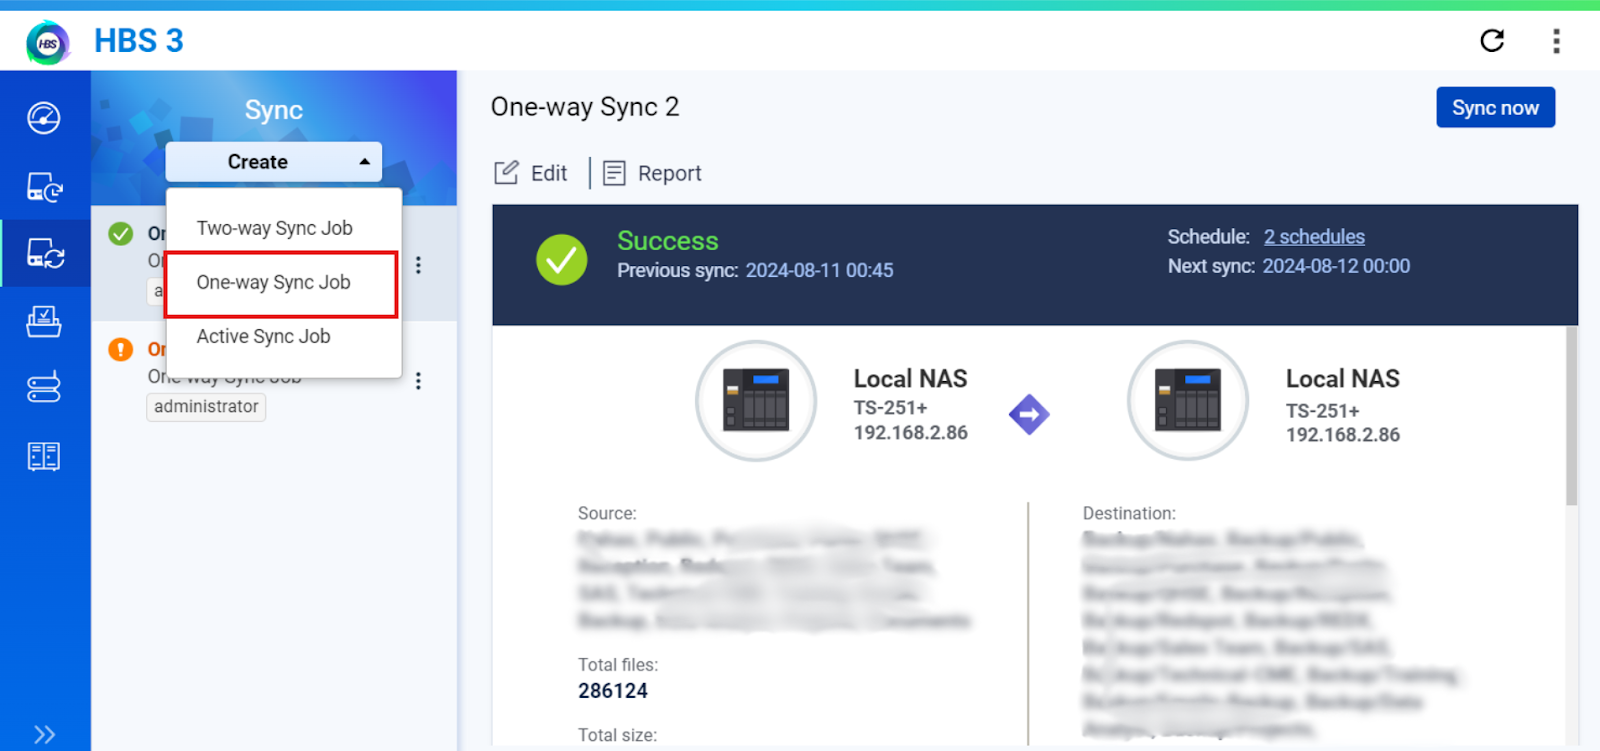Screen dimensions: 1600x751
Task: Click the destination Local NAS device icon
Action: coord(1188,401)
